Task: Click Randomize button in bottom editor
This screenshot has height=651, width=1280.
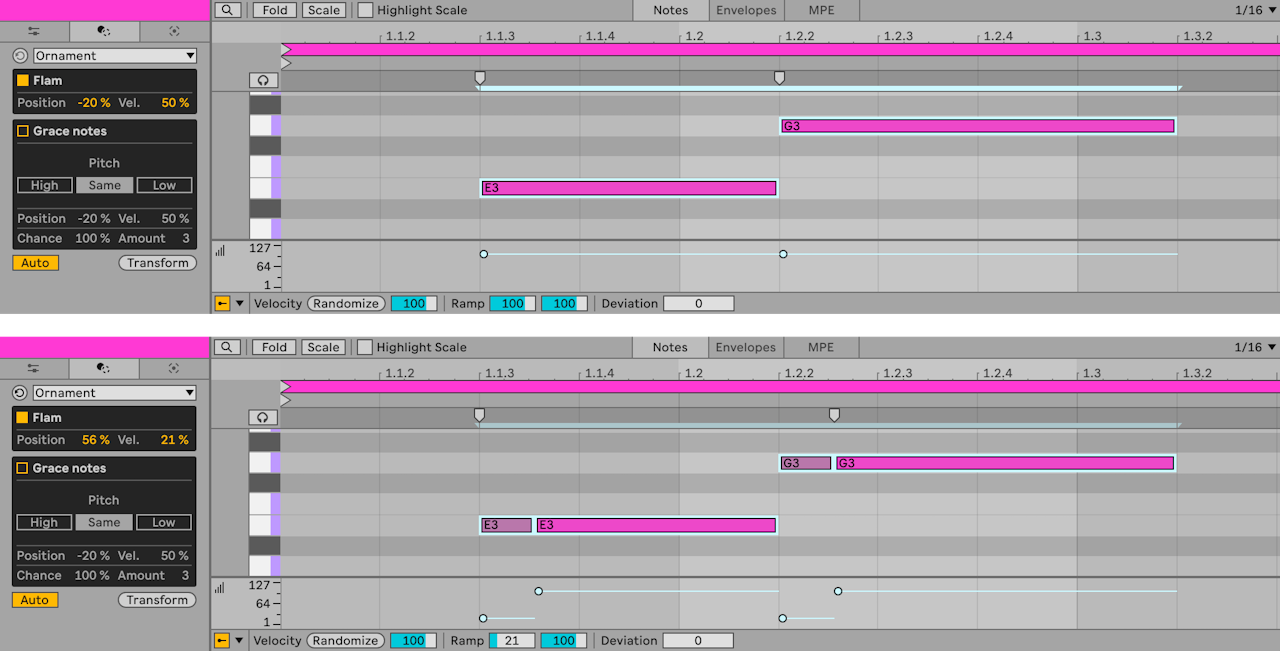Action: point(346,640)
